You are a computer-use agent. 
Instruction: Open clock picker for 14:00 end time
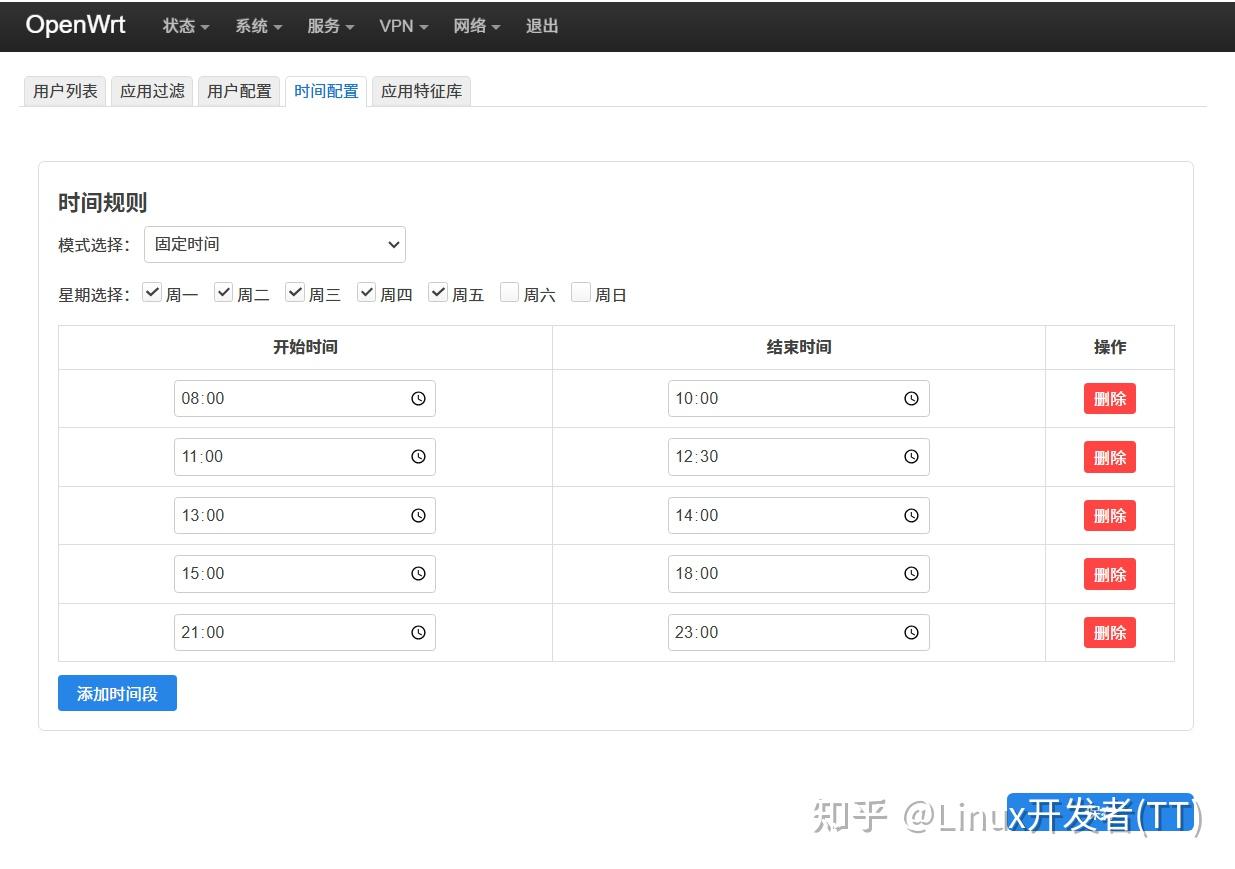pos(911,516)
